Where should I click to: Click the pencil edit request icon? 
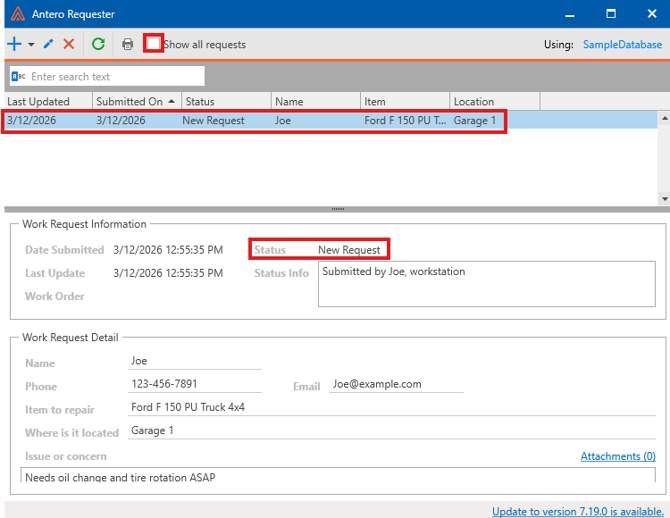49,44
